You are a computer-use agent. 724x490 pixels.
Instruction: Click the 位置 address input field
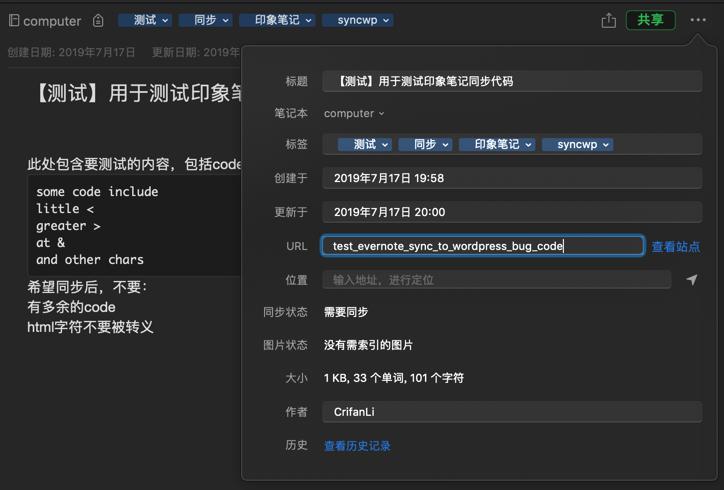coord(496,280)
